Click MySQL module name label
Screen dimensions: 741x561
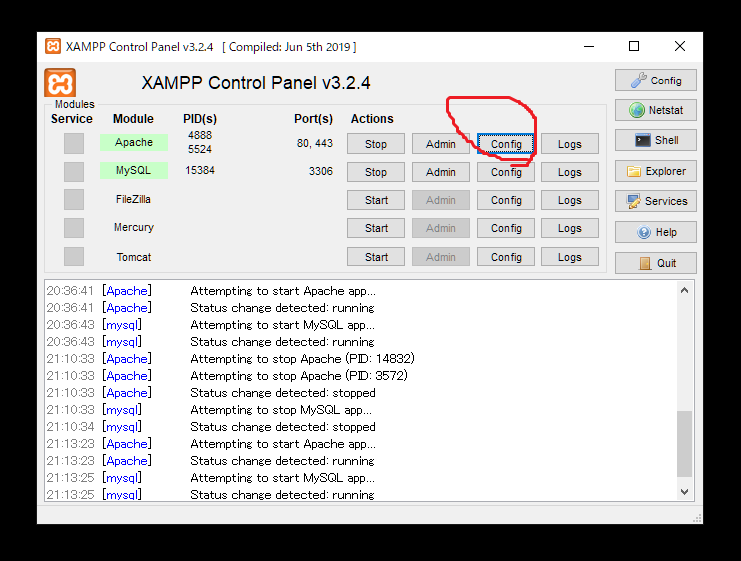tap(134, 170)
